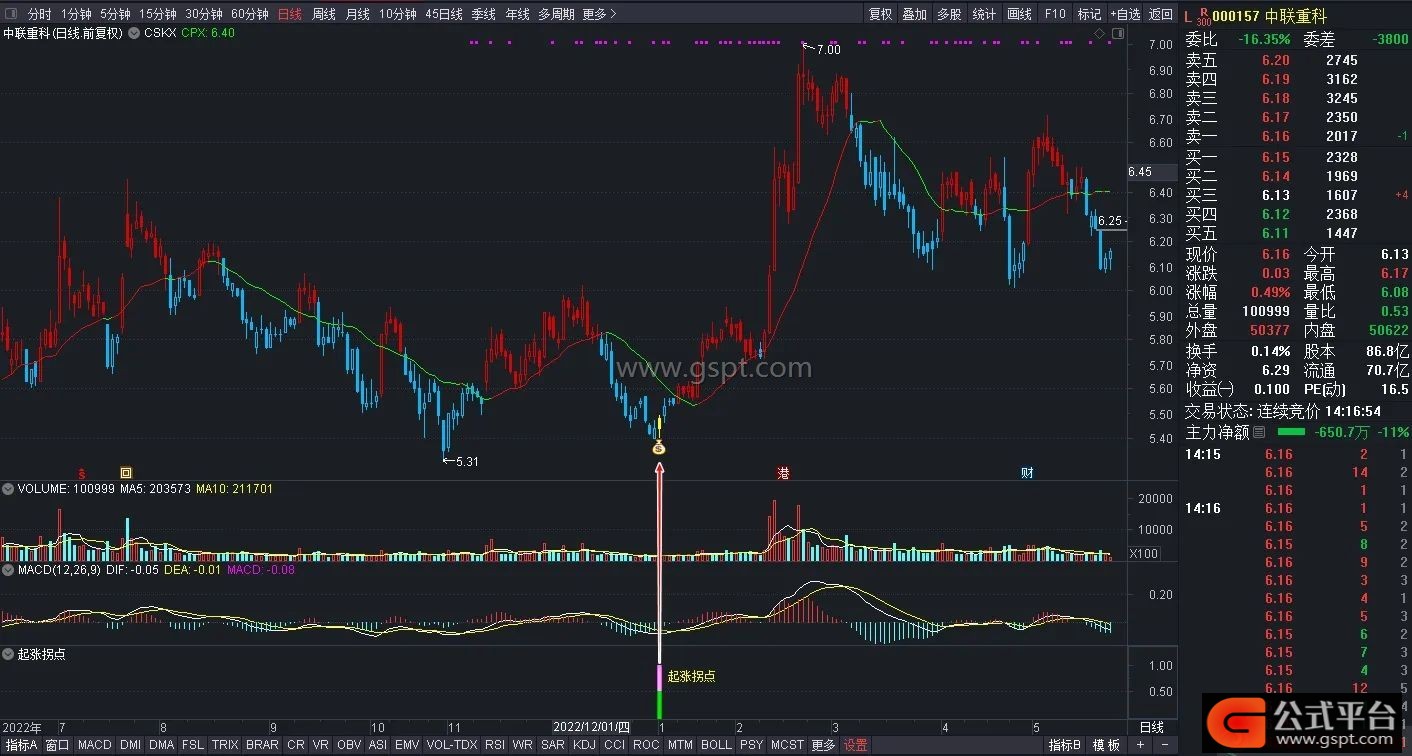The height and width of the screenshot is (756, 1412).
Task: Open 更多 indicators in bottom bar
Action: (823, 745)
